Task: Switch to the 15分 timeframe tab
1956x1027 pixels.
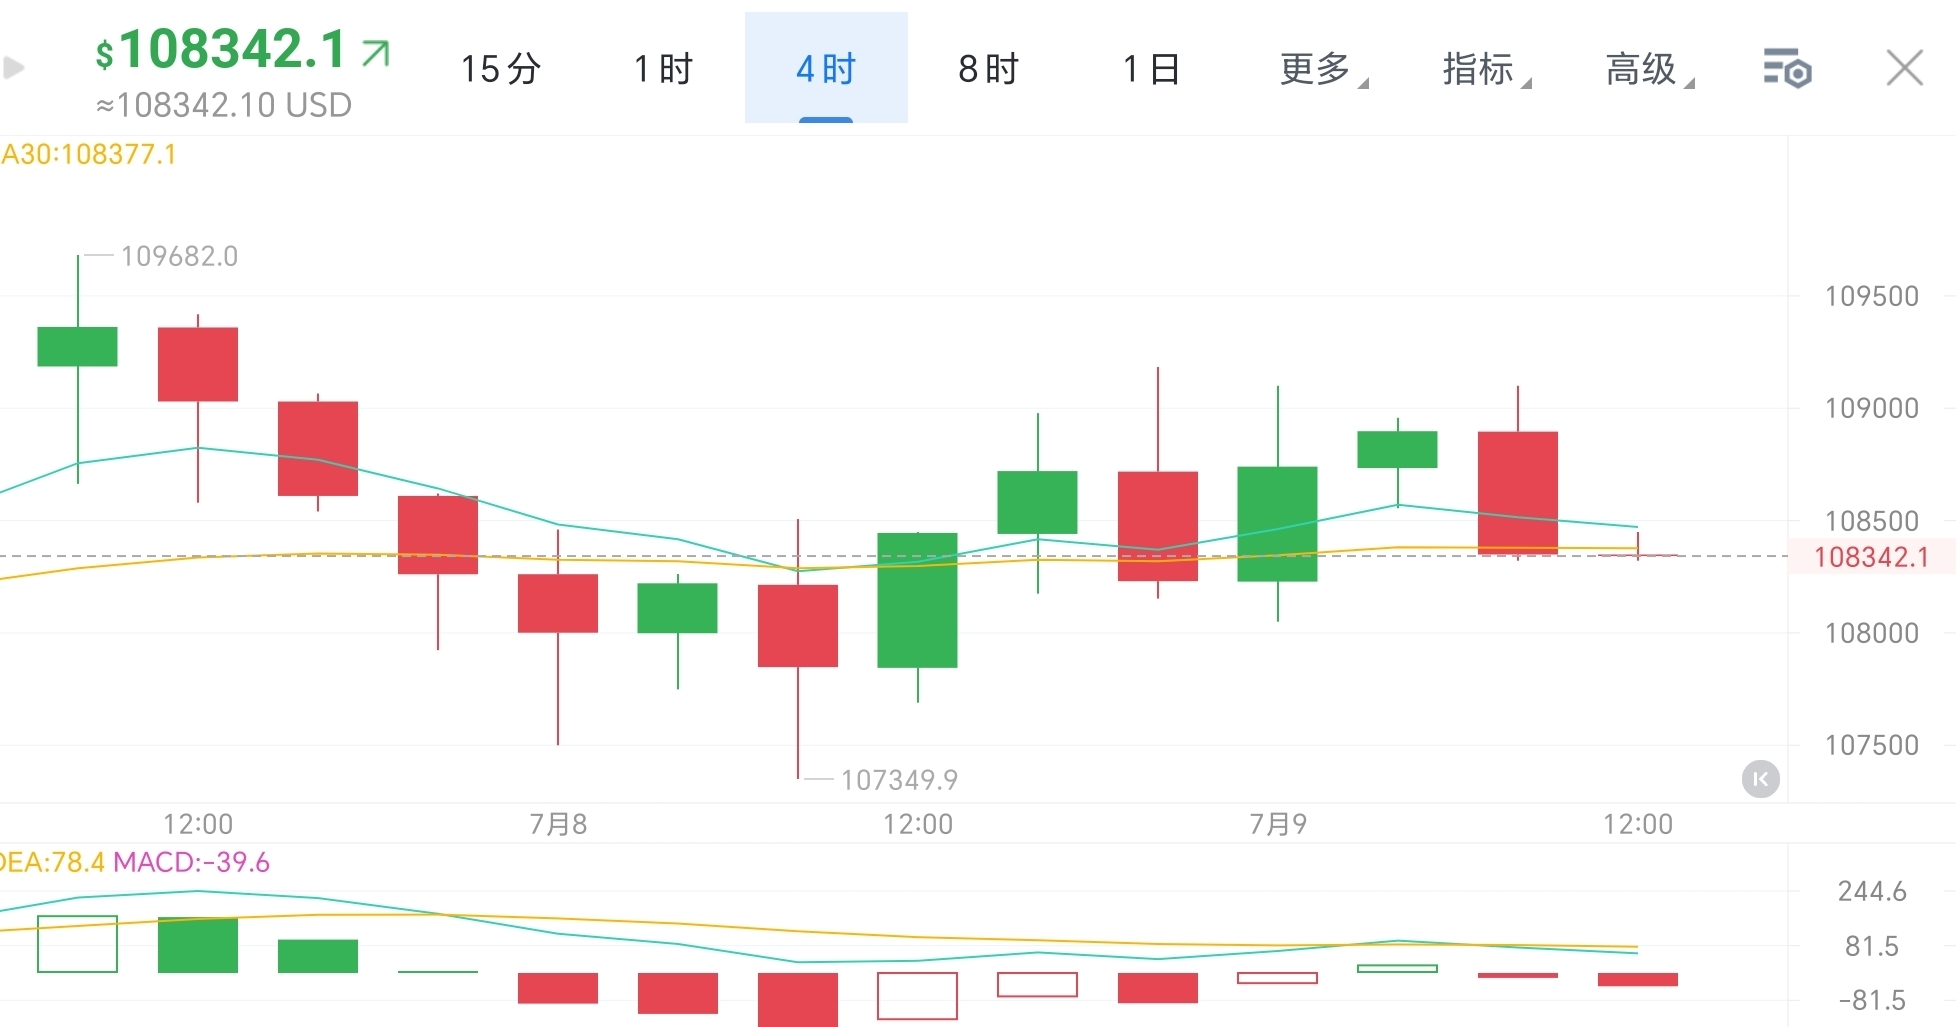Action: (501, 68)
